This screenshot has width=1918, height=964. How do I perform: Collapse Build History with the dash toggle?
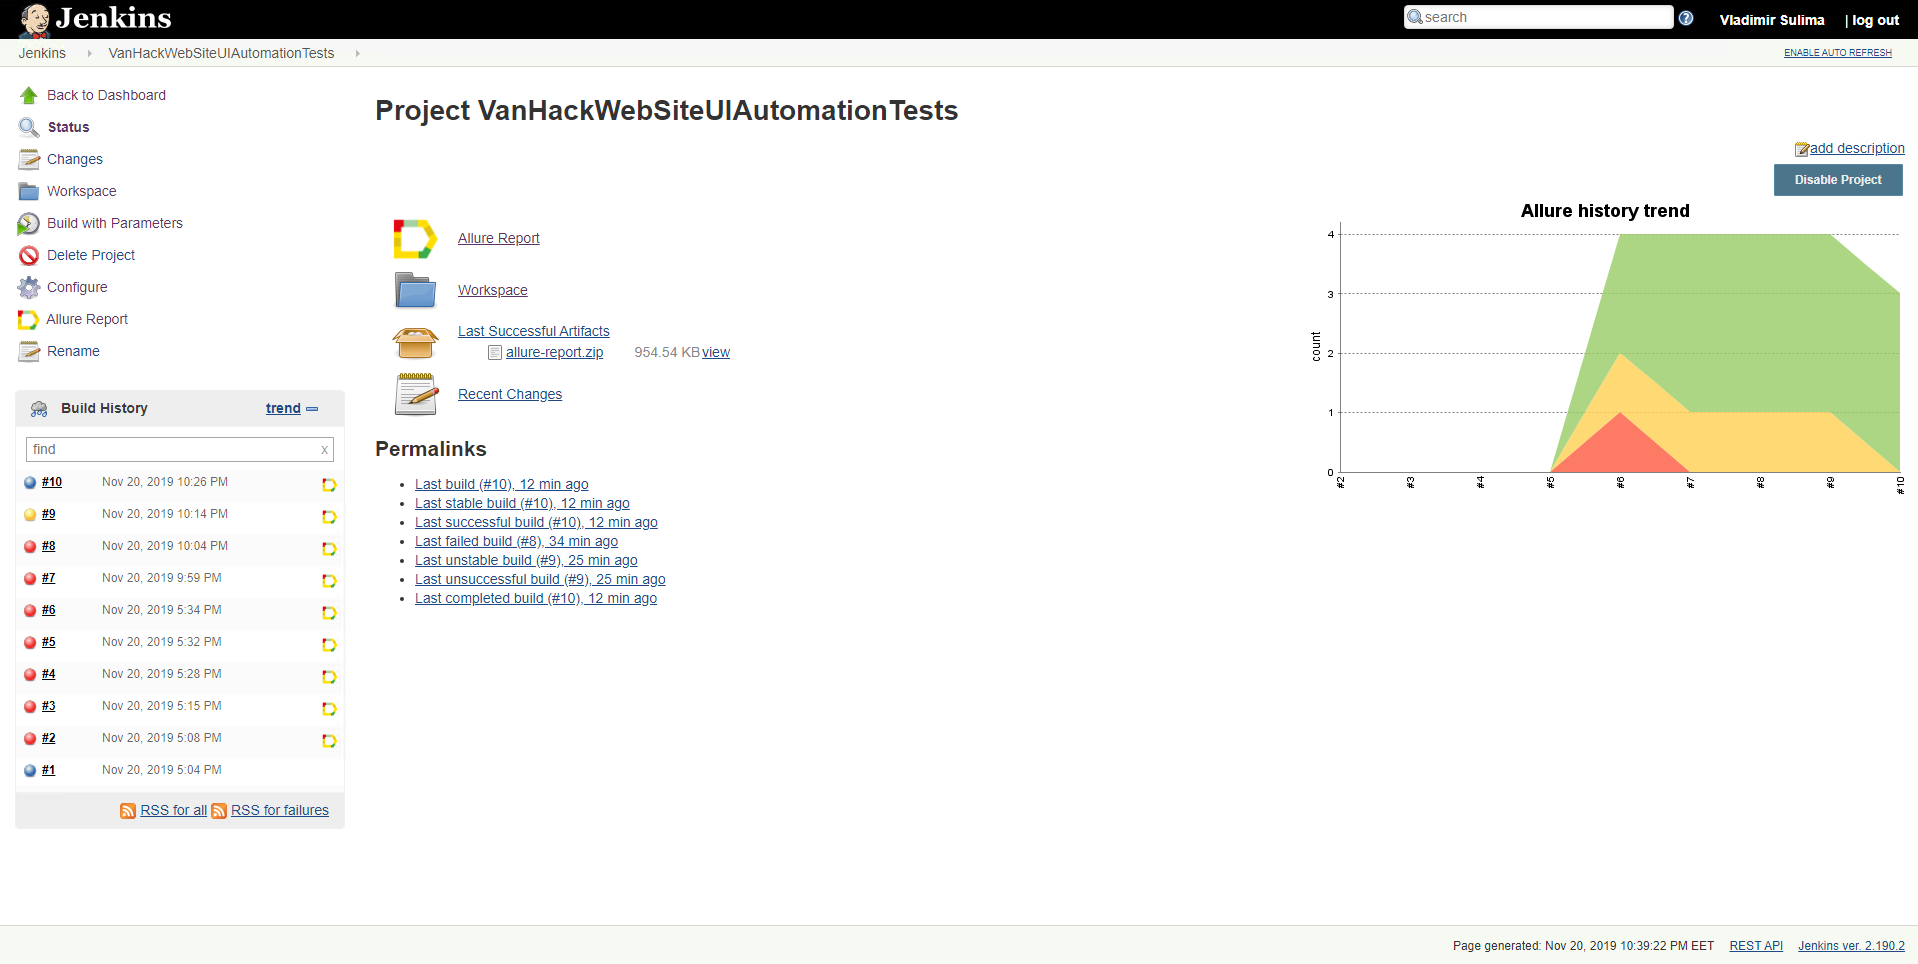[312, 409]
